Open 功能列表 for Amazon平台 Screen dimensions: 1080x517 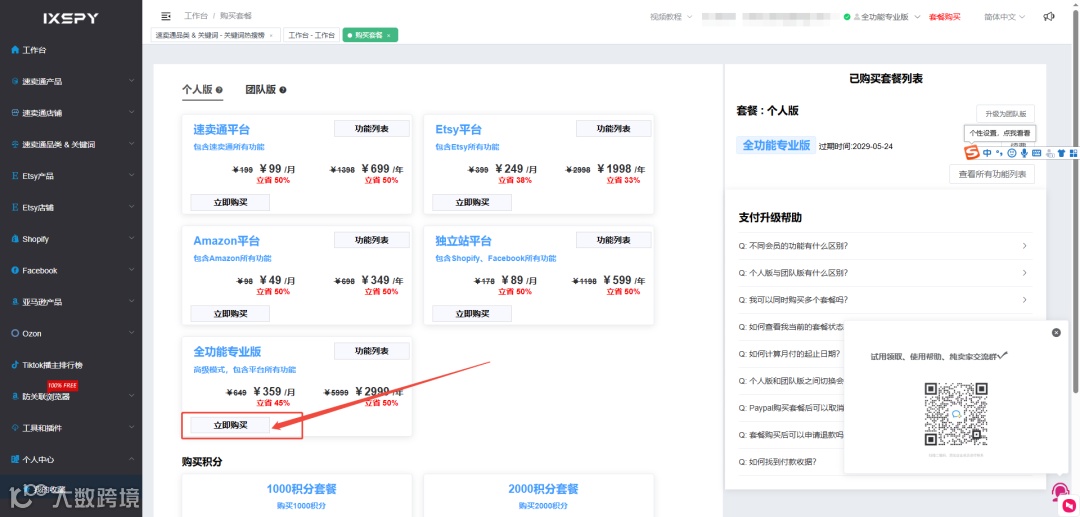tap(372, 240)
